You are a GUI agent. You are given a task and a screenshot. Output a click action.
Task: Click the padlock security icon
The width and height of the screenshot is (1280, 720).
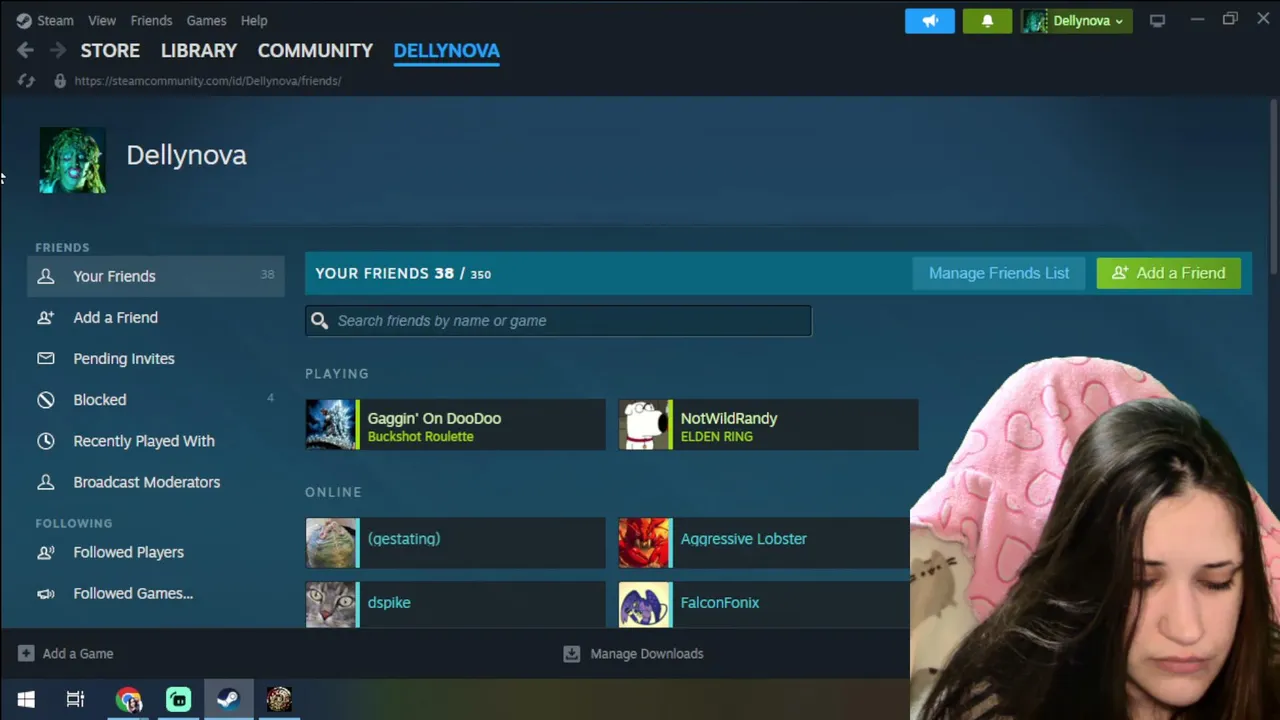60,81
